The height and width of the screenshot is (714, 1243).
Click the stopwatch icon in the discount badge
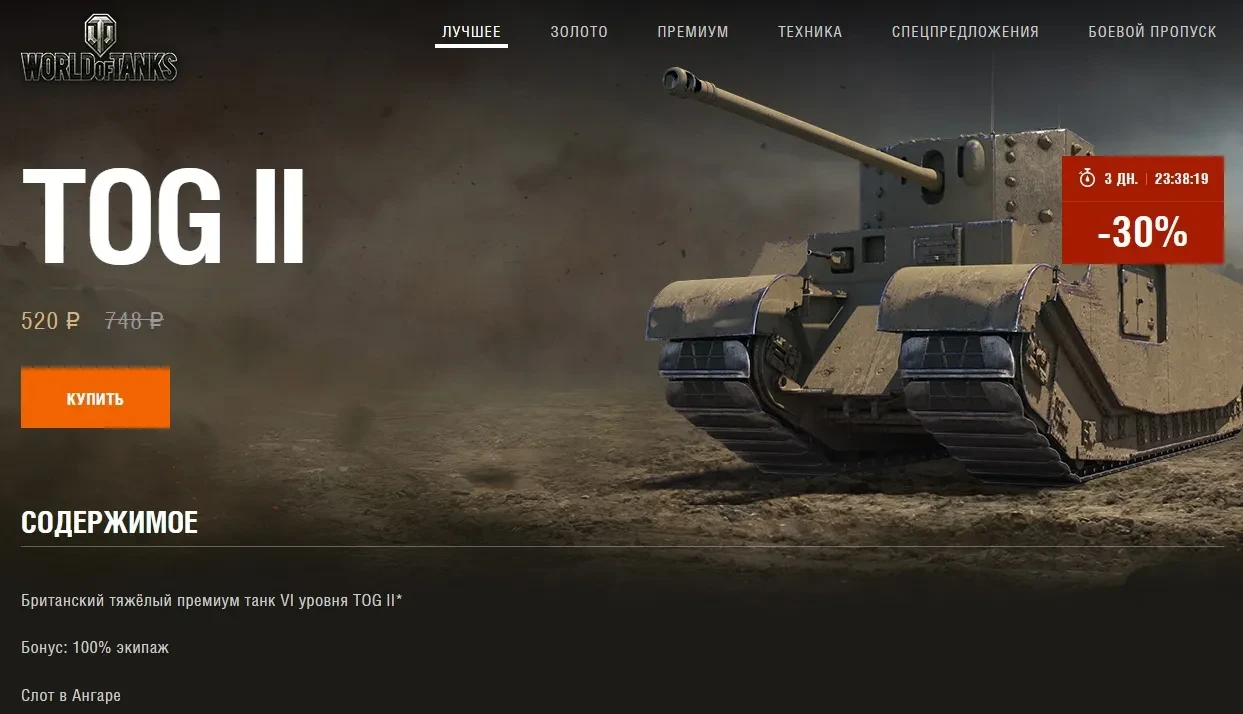[1087, 179]
